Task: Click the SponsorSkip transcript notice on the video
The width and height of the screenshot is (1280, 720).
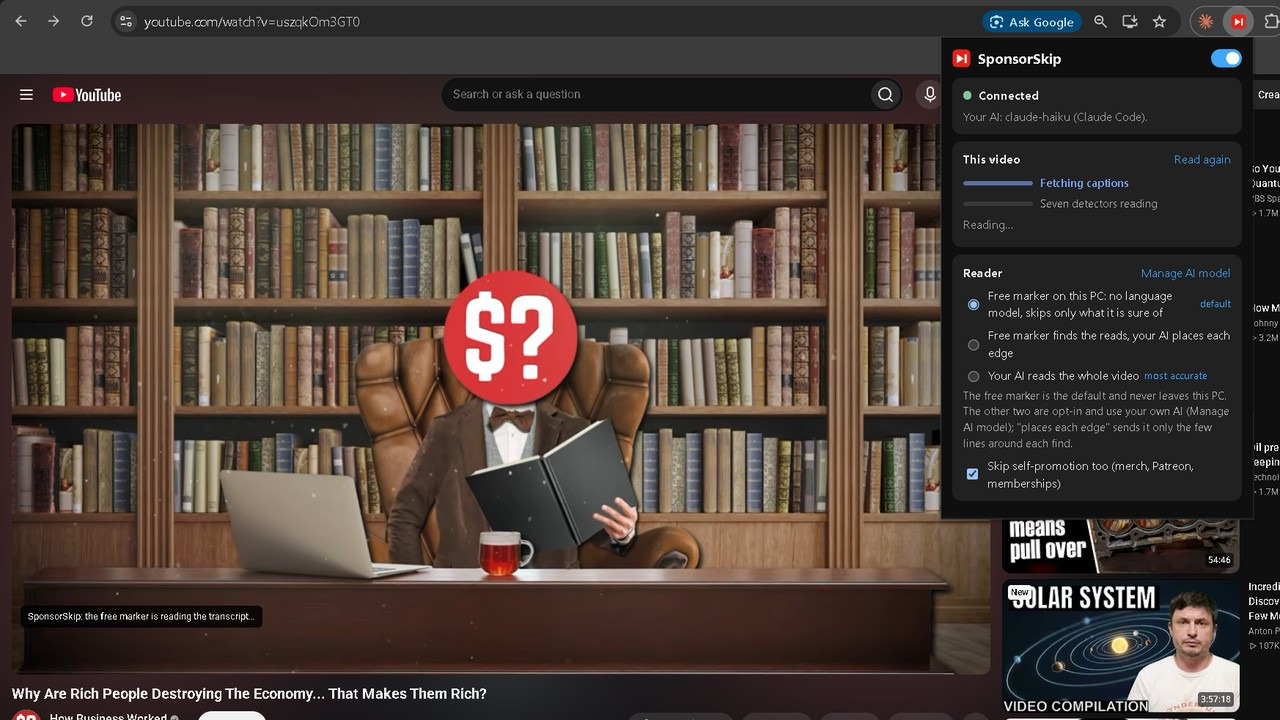Action: pyautogui.click(x=141, y=617)
